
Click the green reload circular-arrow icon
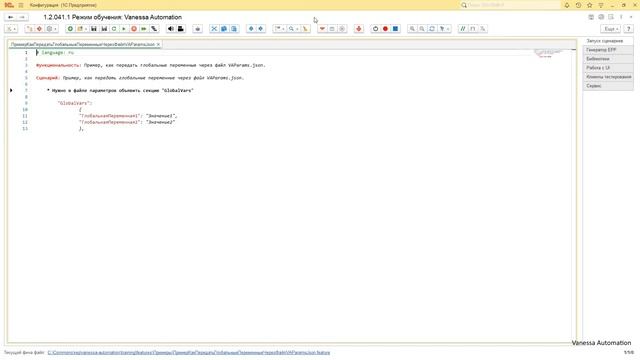(114, 29)
